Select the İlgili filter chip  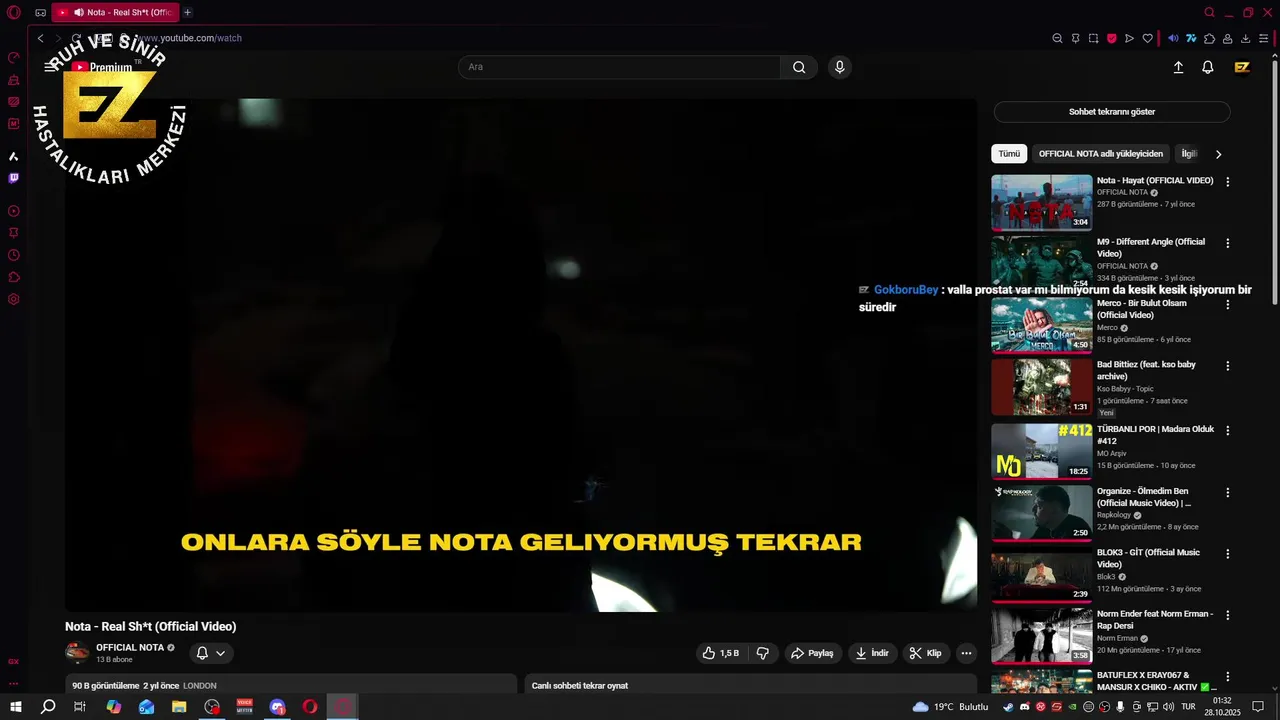[1189, 154]
